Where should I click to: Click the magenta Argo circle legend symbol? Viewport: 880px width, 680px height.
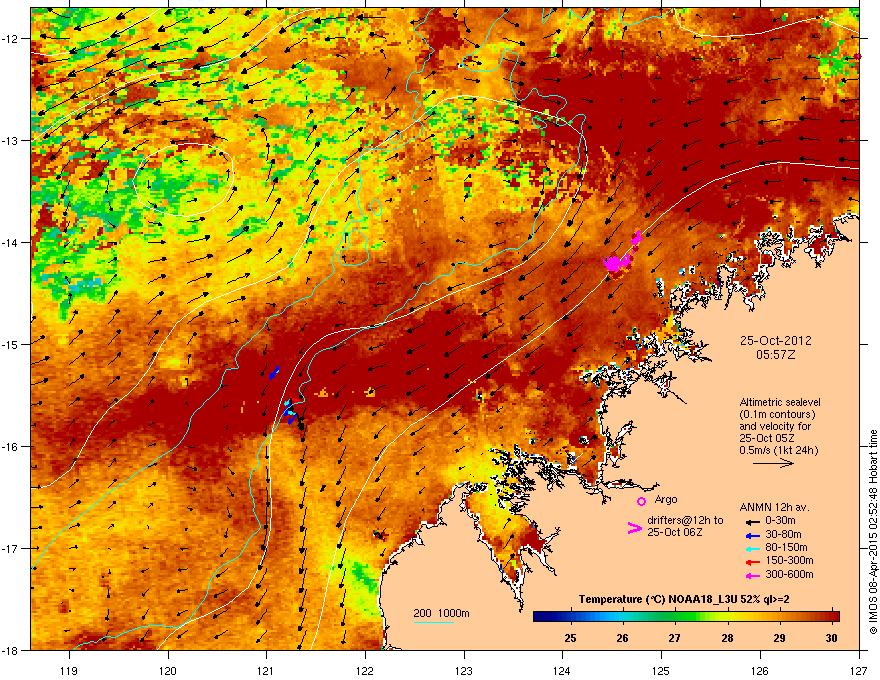(641, 501)
